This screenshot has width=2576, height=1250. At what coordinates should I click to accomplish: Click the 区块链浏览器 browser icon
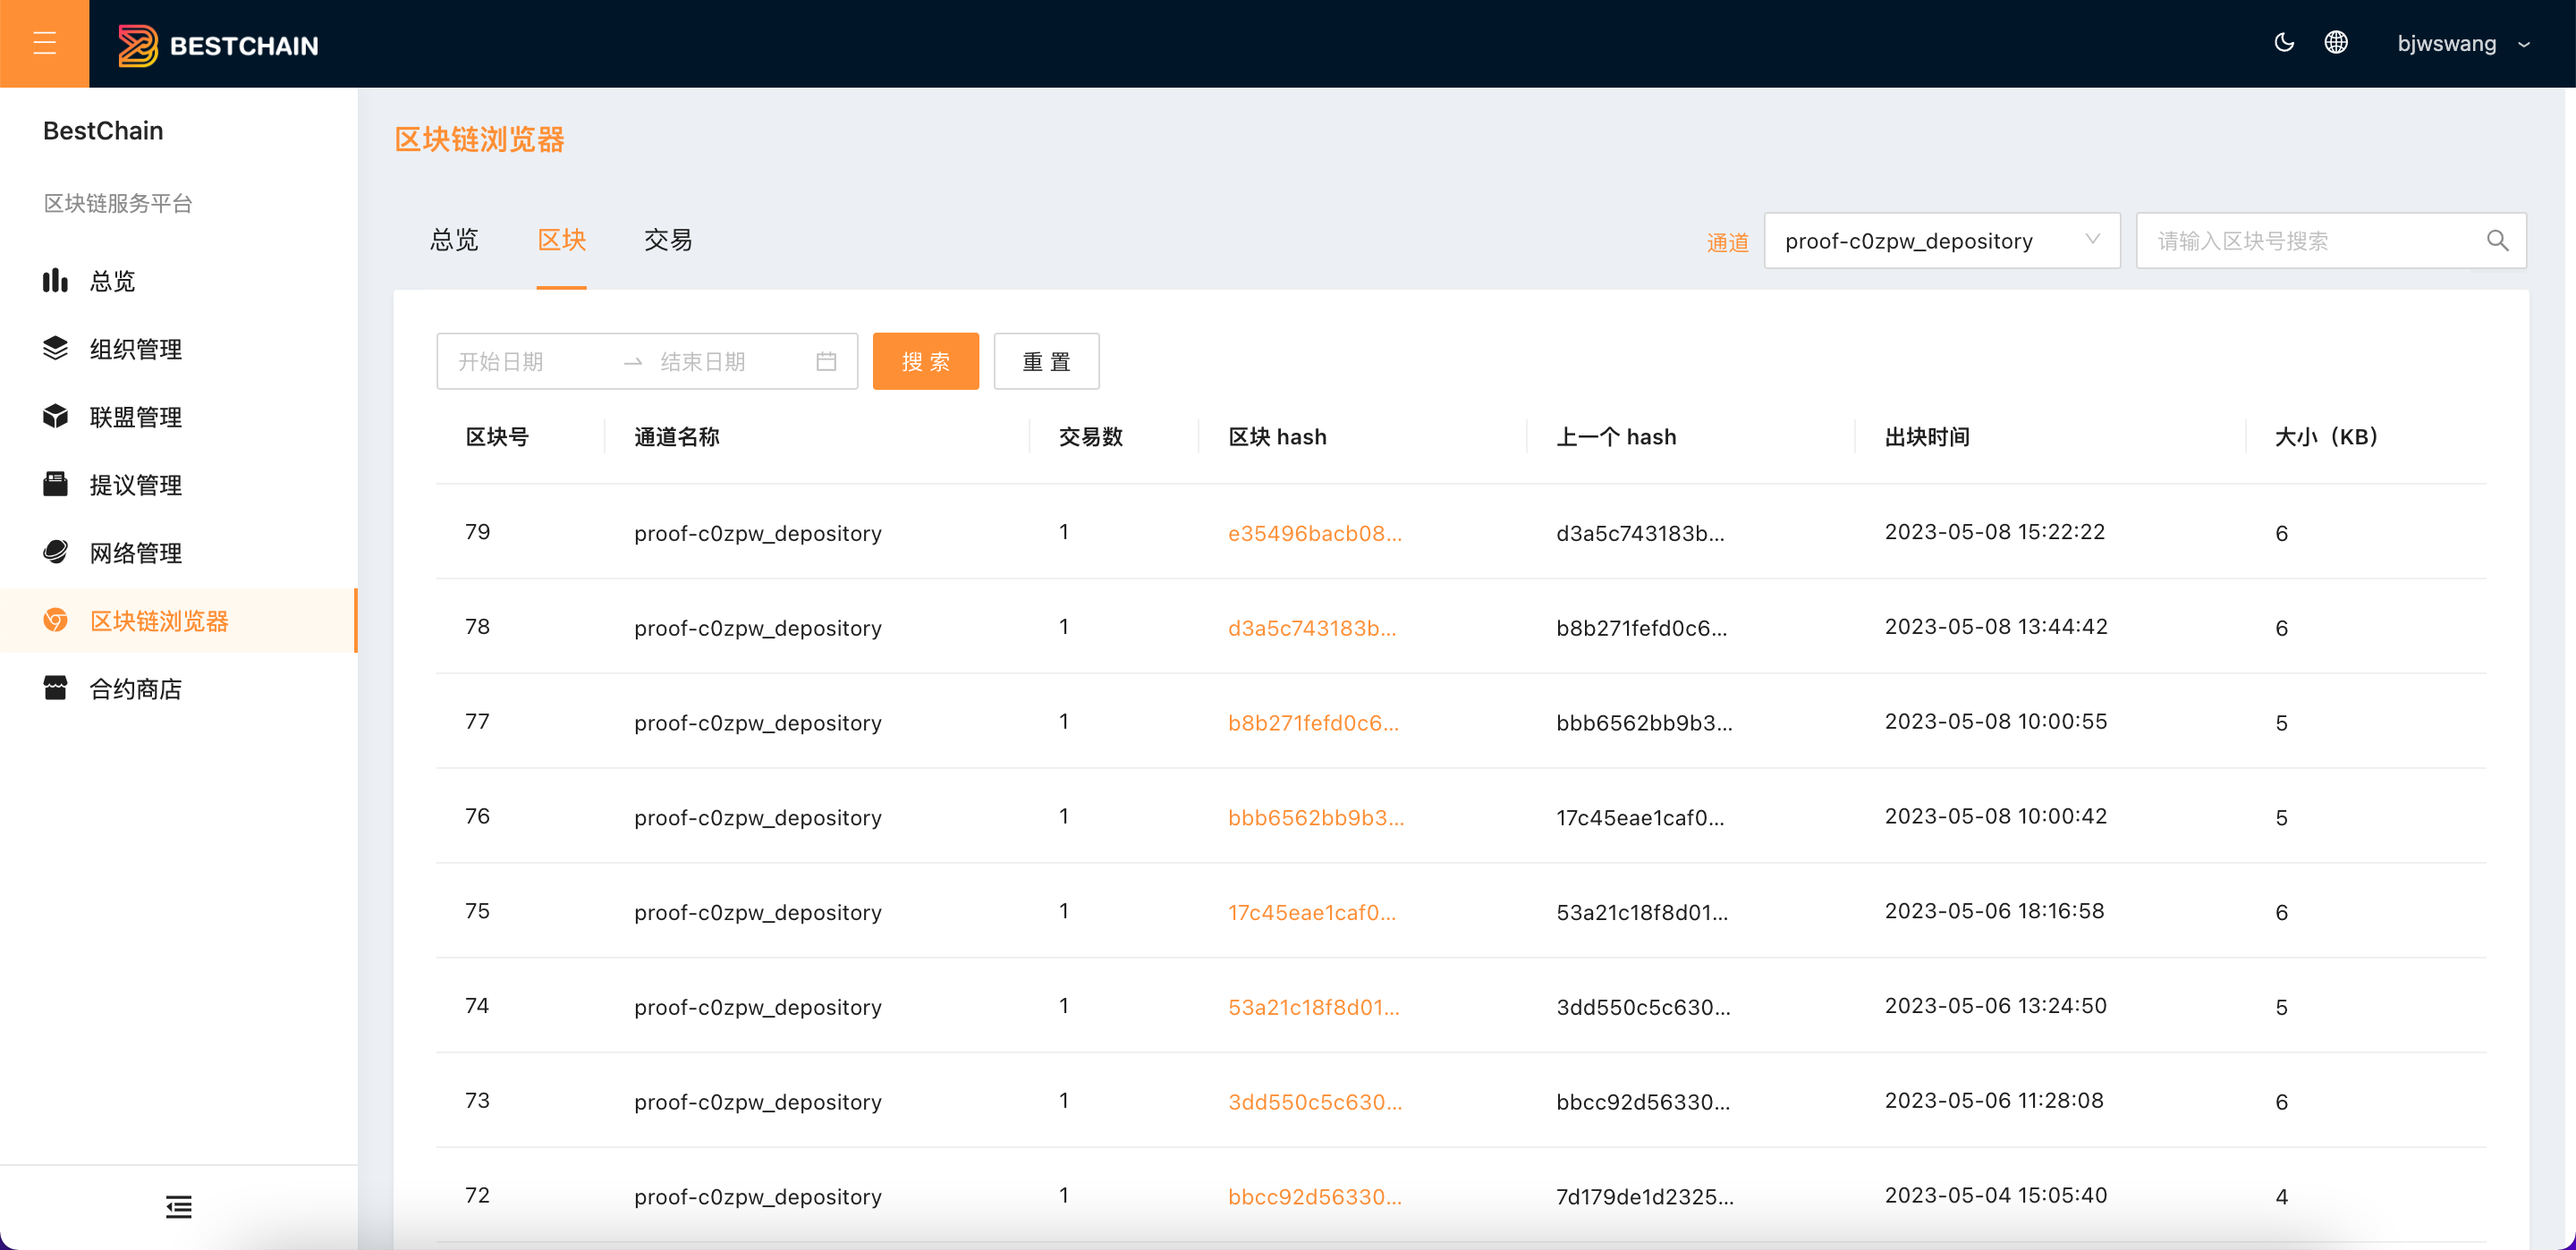click(x=55, y=620)
